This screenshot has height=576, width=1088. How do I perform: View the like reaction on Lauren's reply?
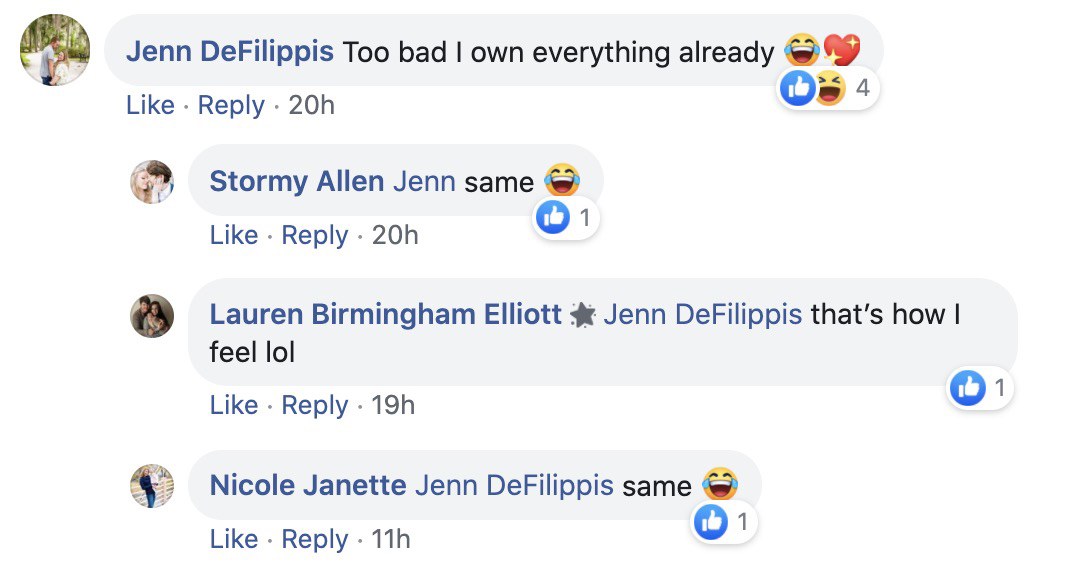[981, 388]
